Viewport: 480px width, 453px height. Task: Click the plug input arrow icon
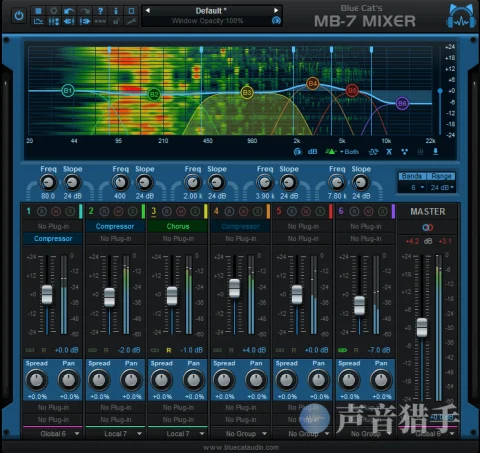pyautogui.click(x=69, y=21)
